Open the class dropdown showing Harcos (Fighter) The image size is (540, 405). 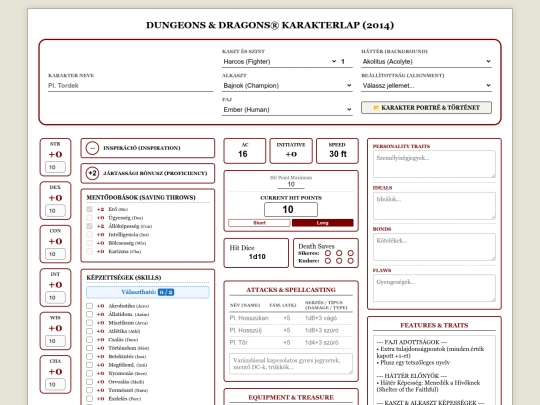(280, 61)
